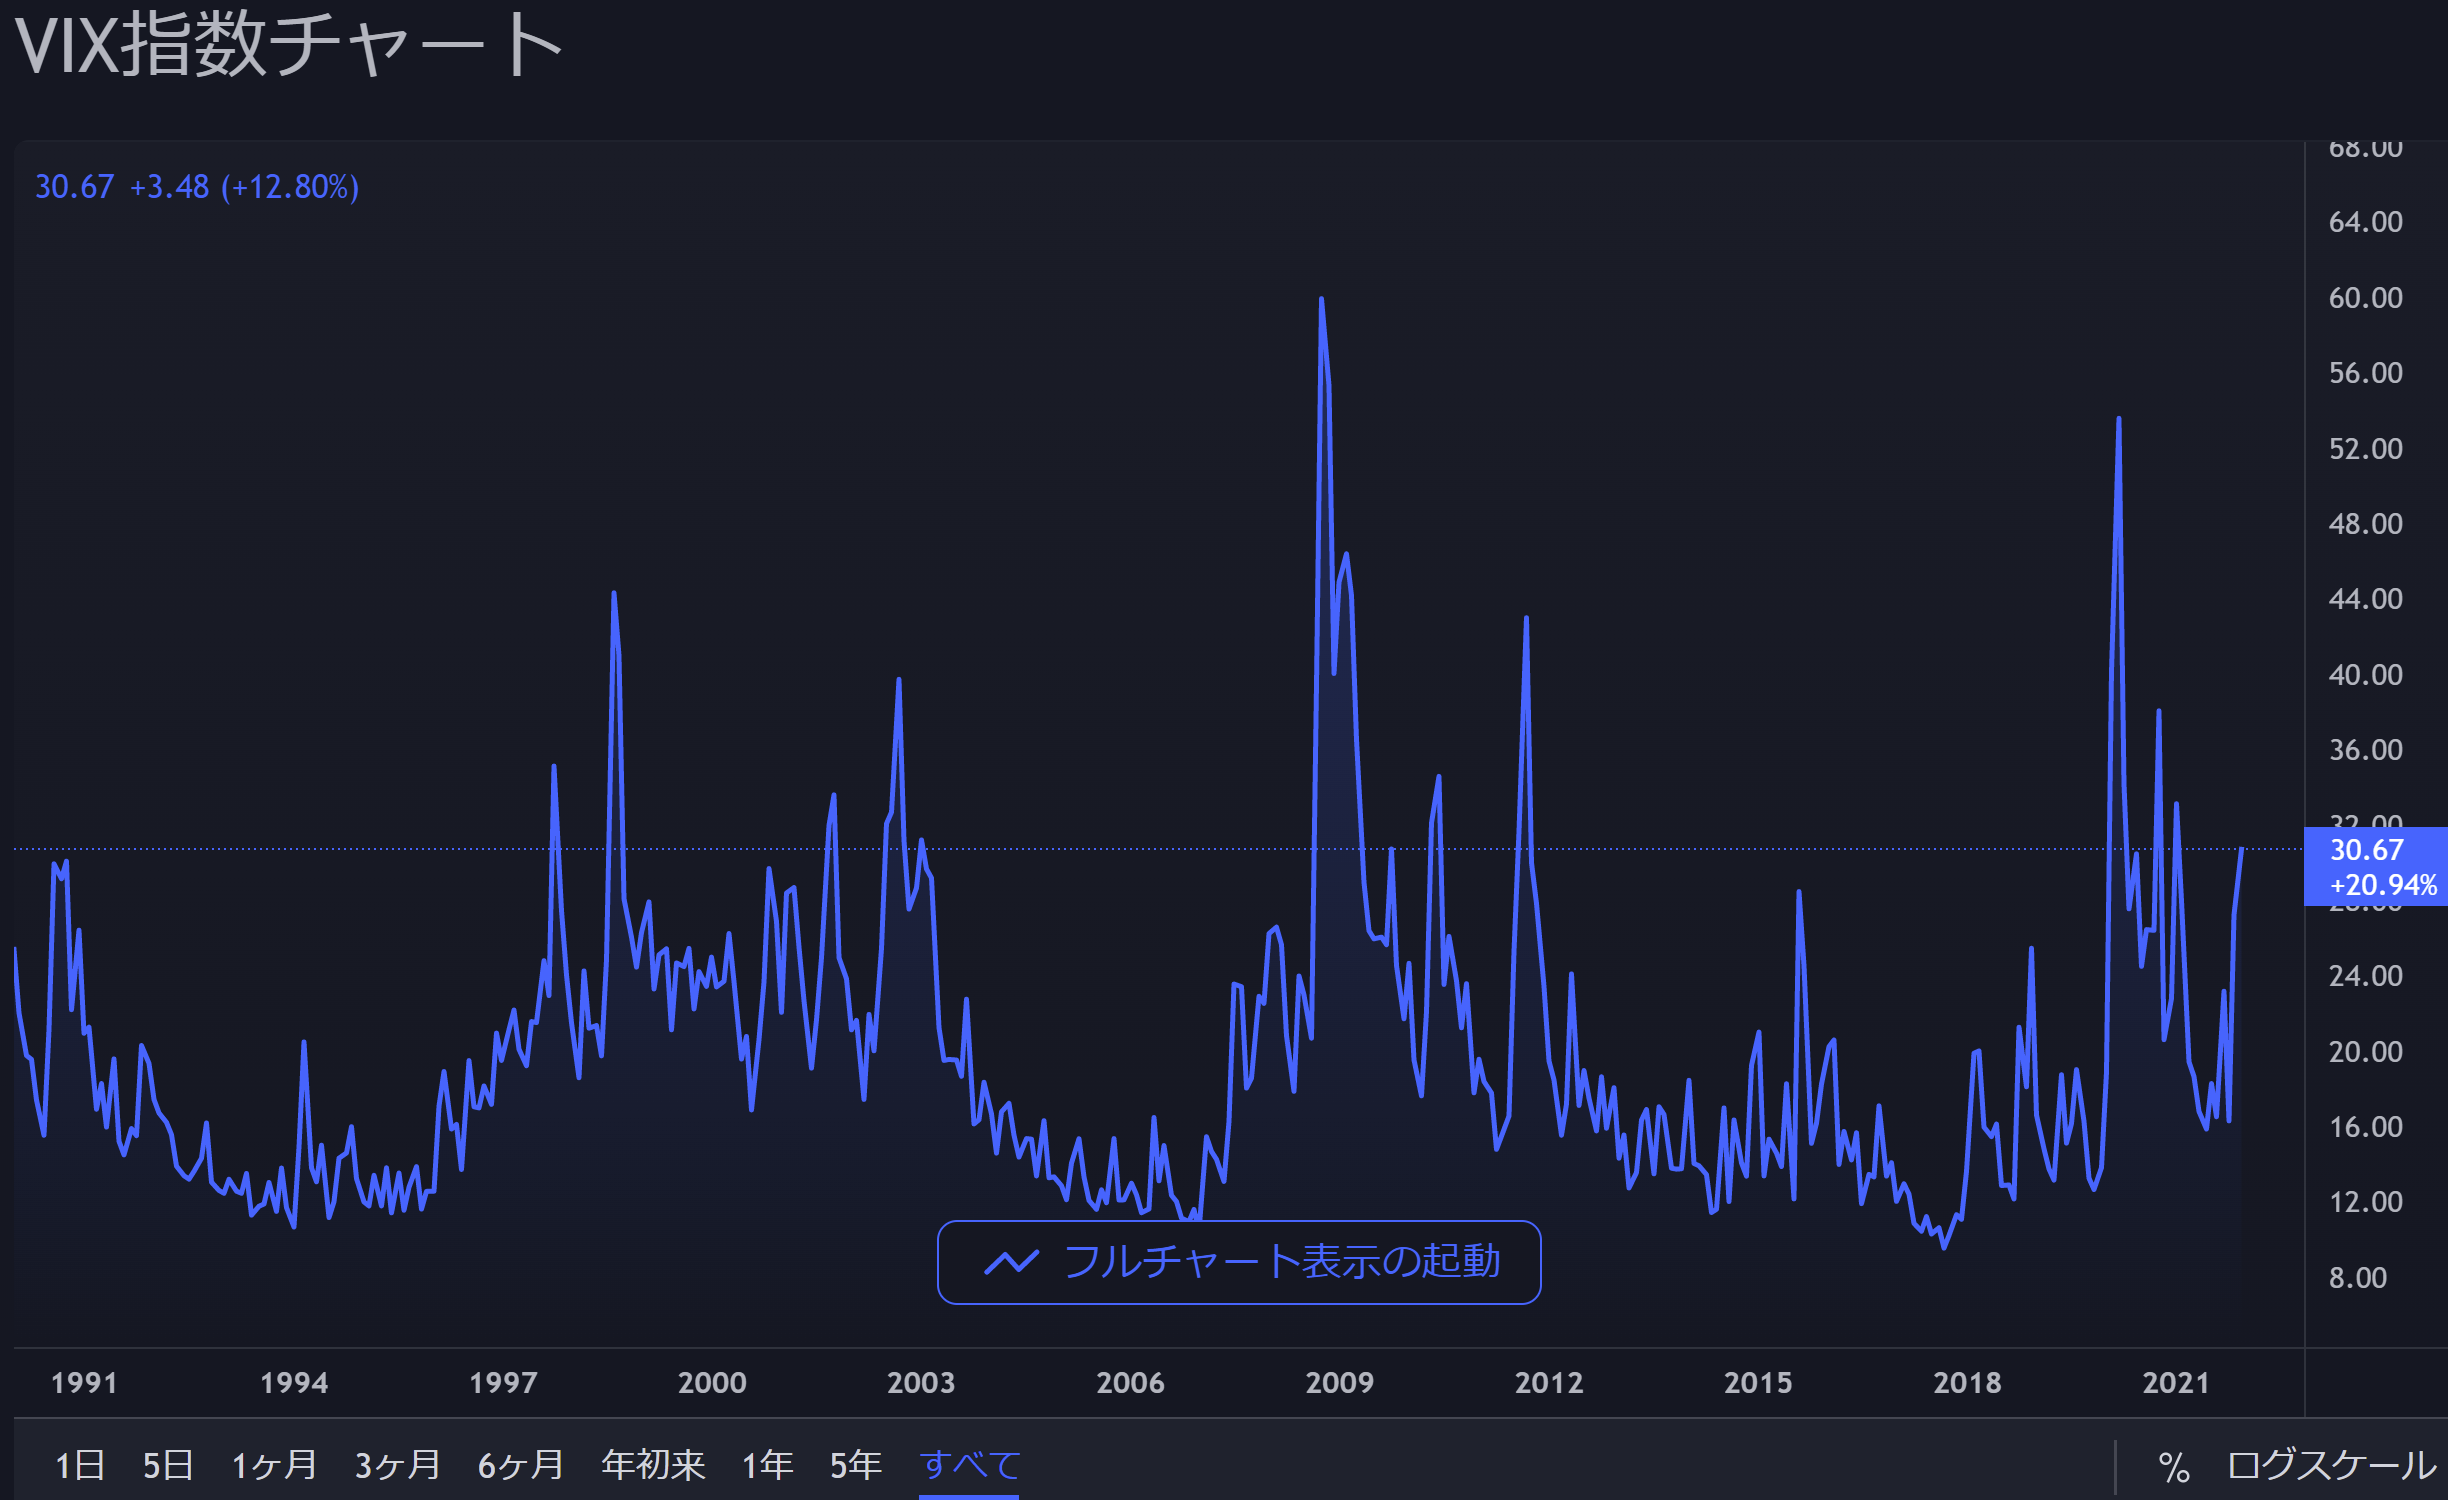Click the 30.67 current price label

2366,850
